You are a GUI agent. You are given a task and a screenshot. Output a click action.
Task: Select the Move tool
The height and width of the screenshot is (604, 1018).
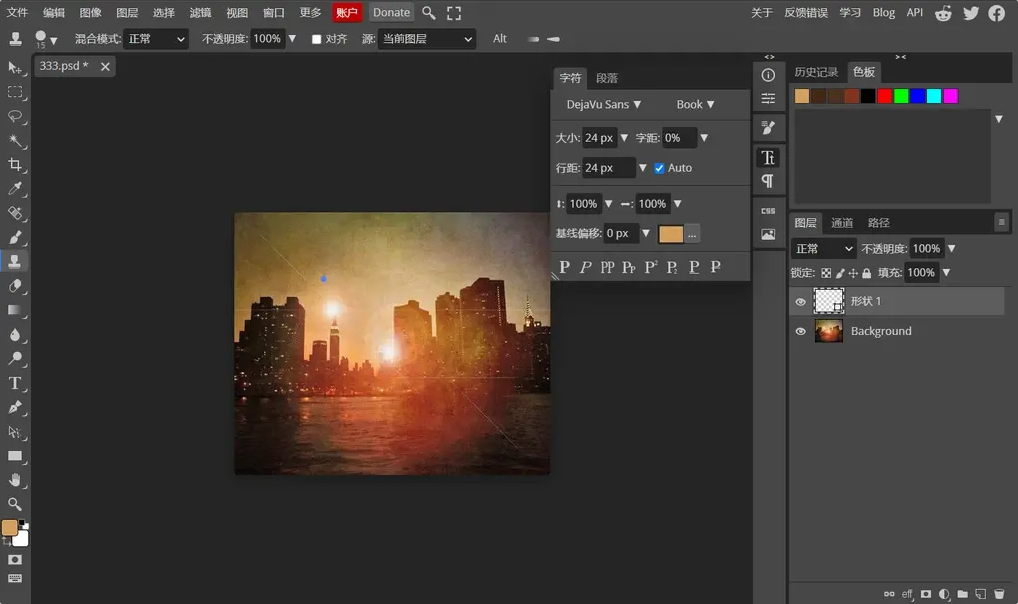tap(14, 68)
